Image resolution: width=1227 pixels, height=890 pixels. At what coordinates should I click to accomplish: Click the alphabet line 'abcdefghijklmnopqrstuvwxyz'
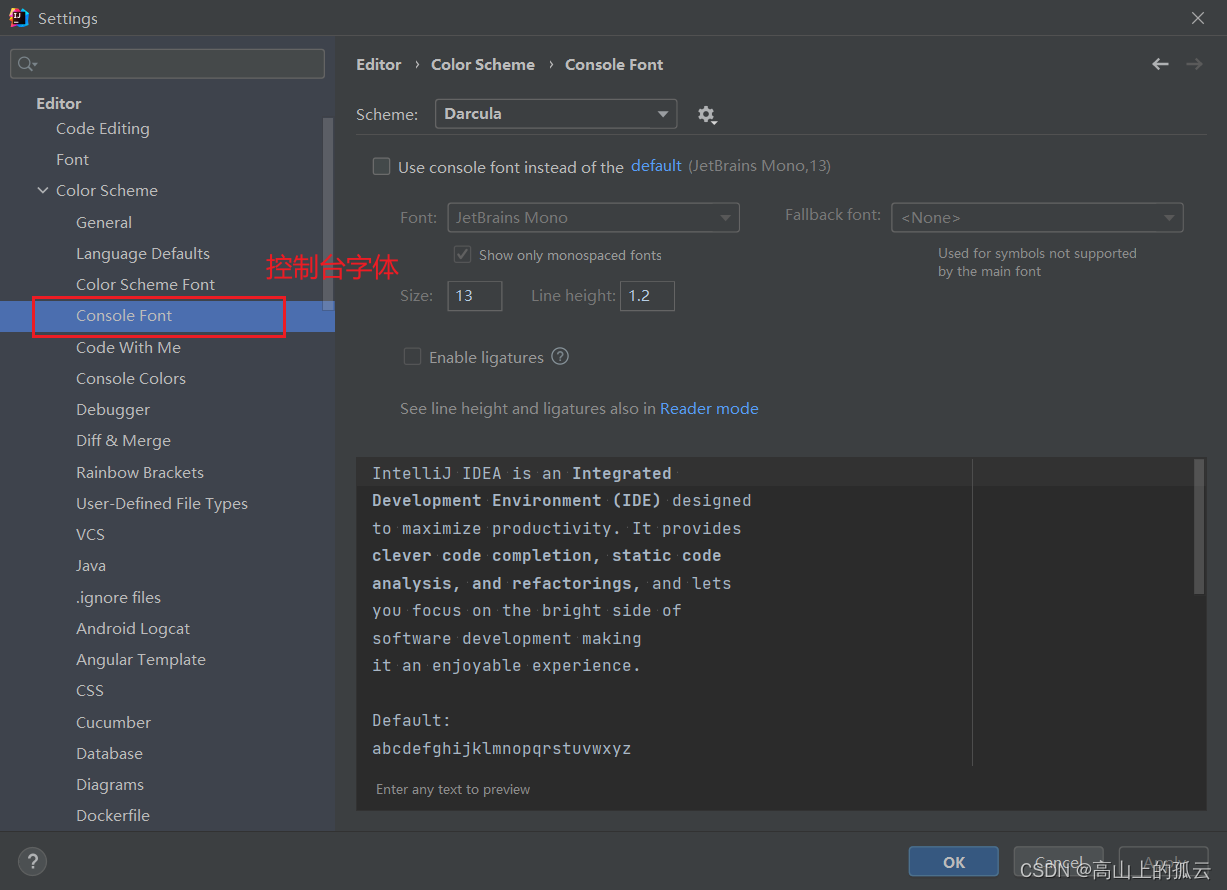point(501,748)
